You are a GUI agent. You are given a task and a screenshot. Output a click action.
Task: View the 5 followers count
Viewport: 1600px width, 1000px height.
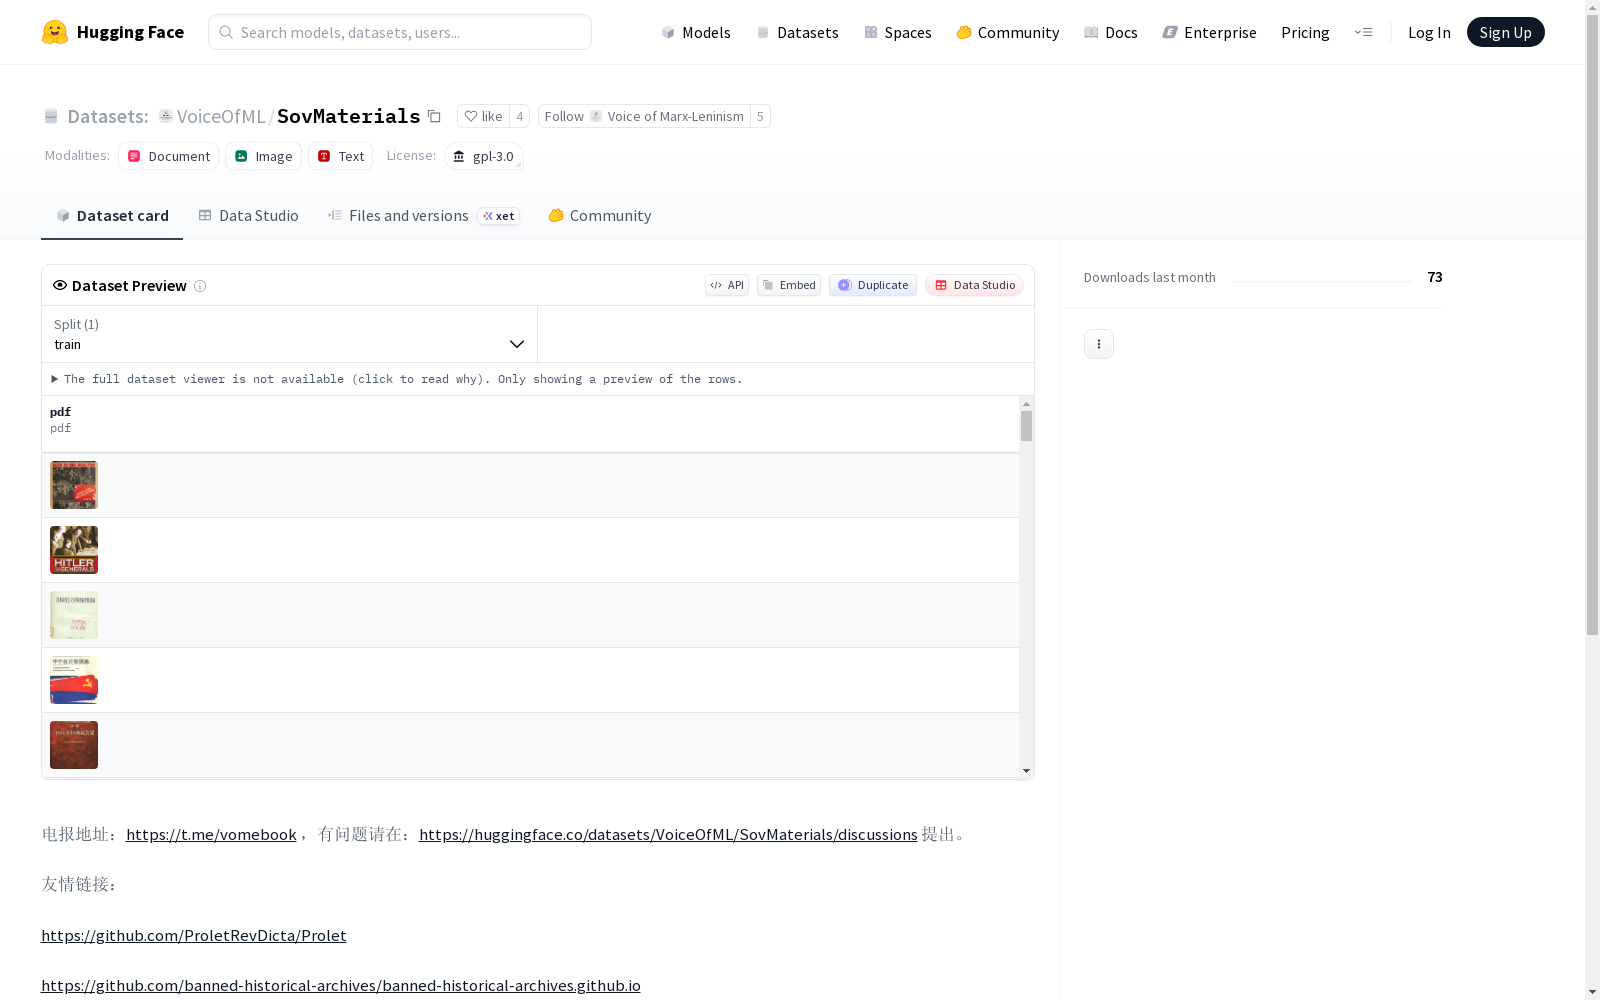pos(760,116)
